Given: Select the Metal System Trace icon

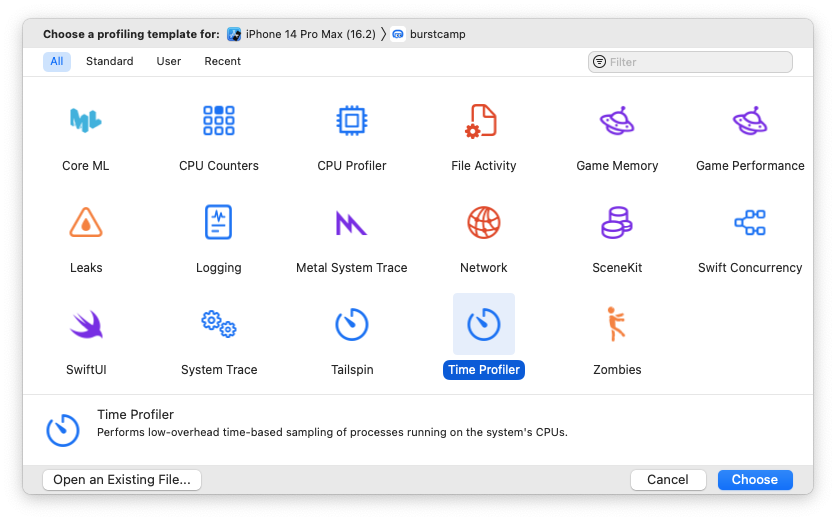Looking at the screenshot, I should [351, 223].
